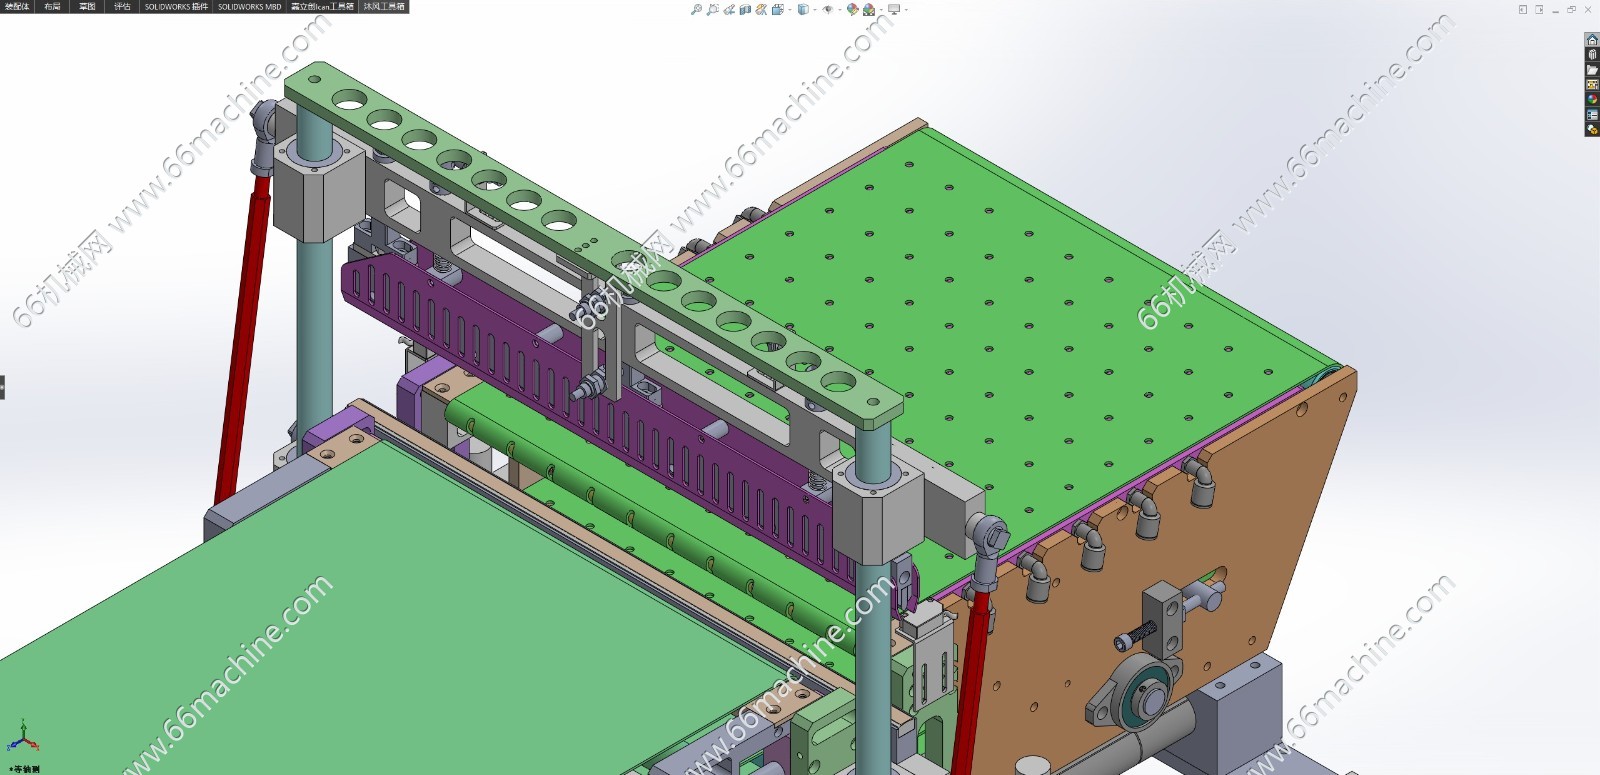Viewport: 1600px width, 775px height.
Task: Click the Edit Appearance color ball icon
Action: (852, 9)
